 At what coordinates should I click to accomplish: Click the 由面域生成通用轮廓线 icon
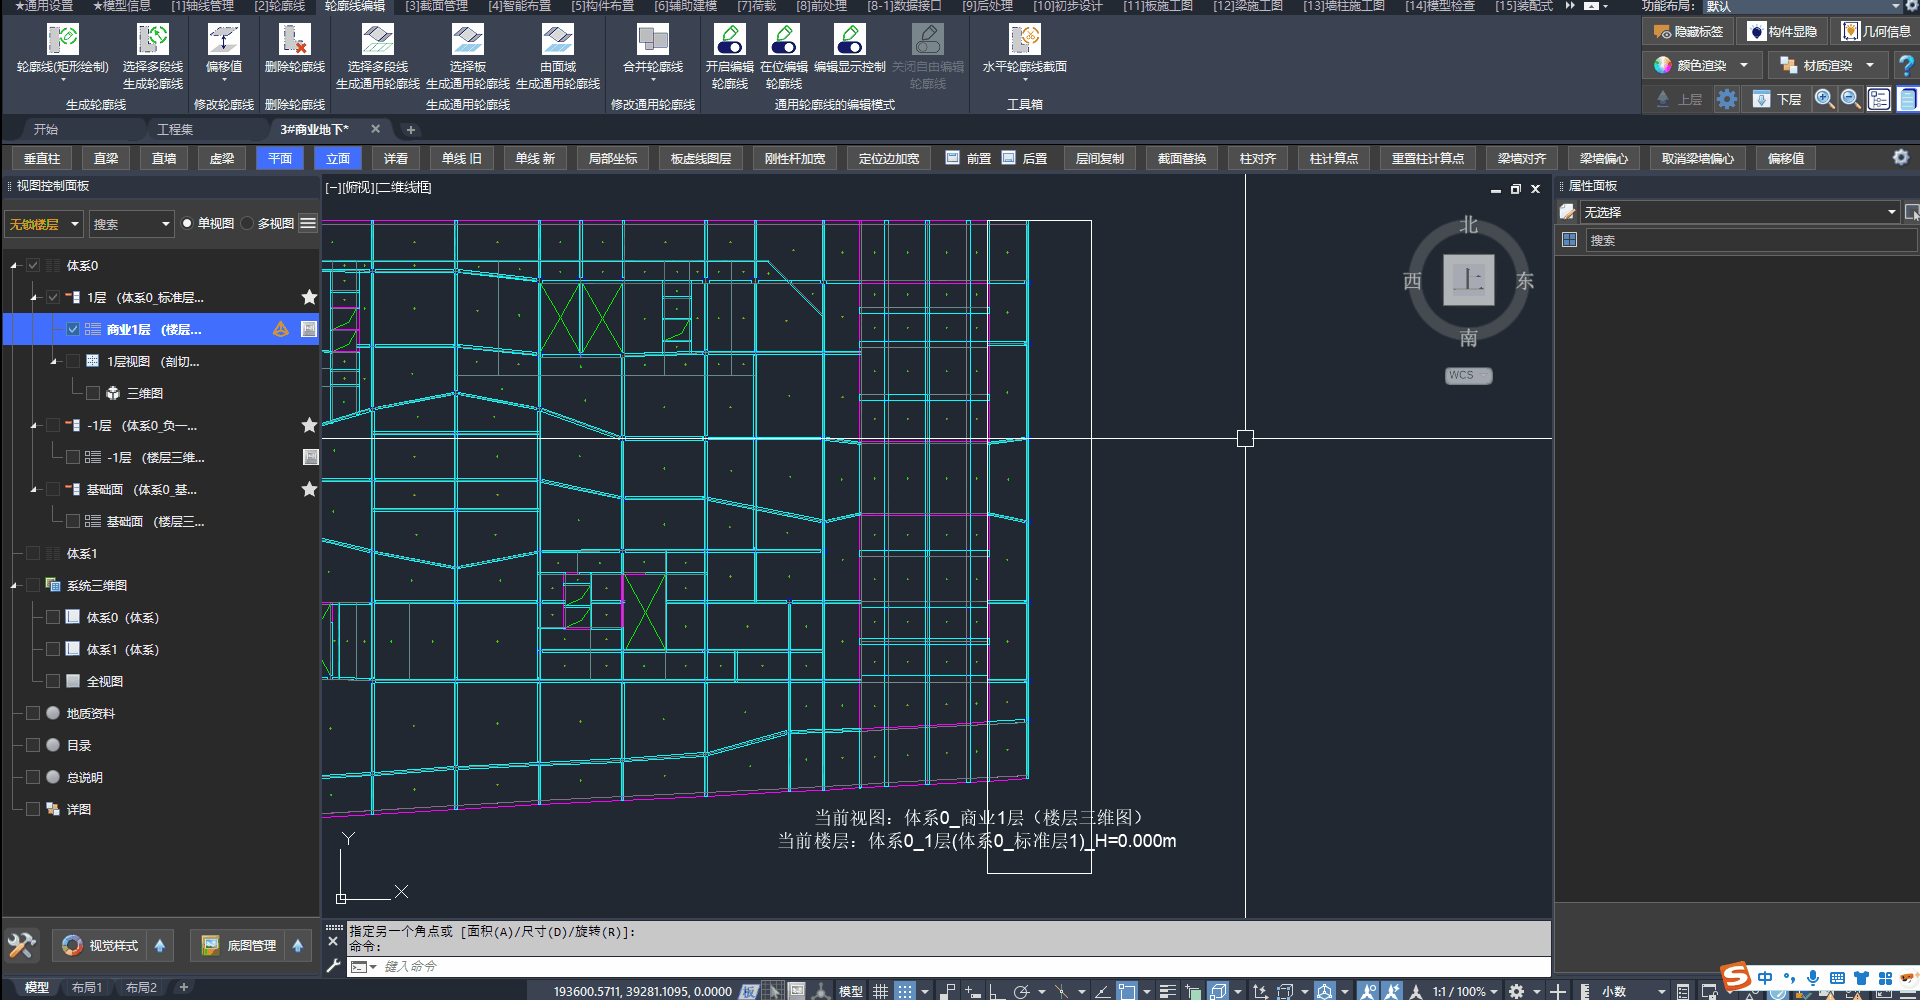pyautogui.click(x=557, y=40)
